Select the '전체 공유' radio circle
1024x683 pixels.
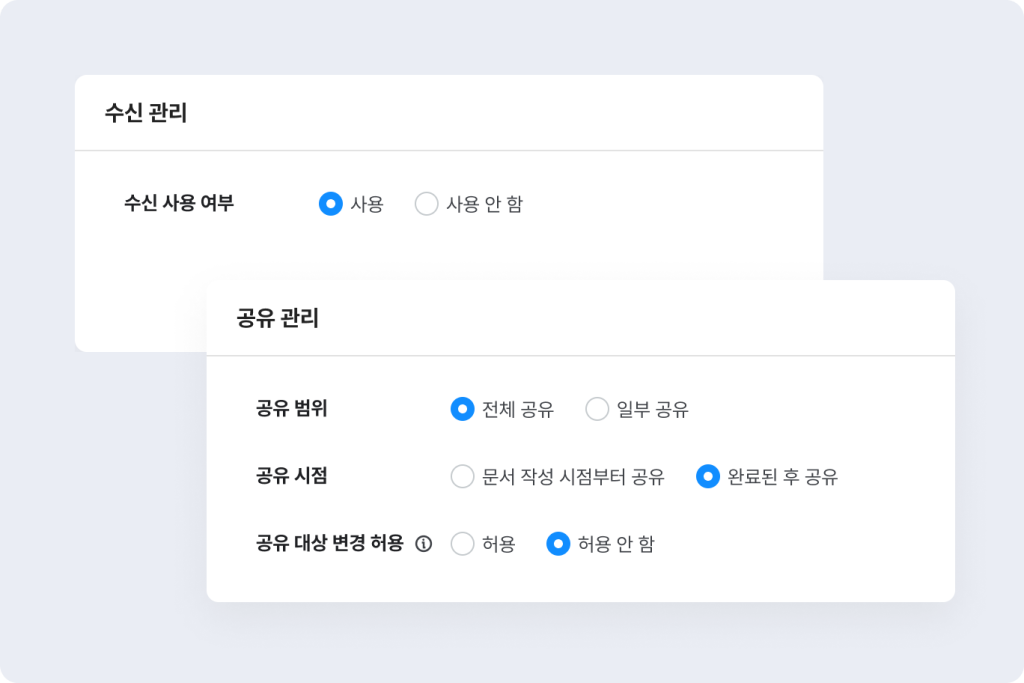coord(462,409)
